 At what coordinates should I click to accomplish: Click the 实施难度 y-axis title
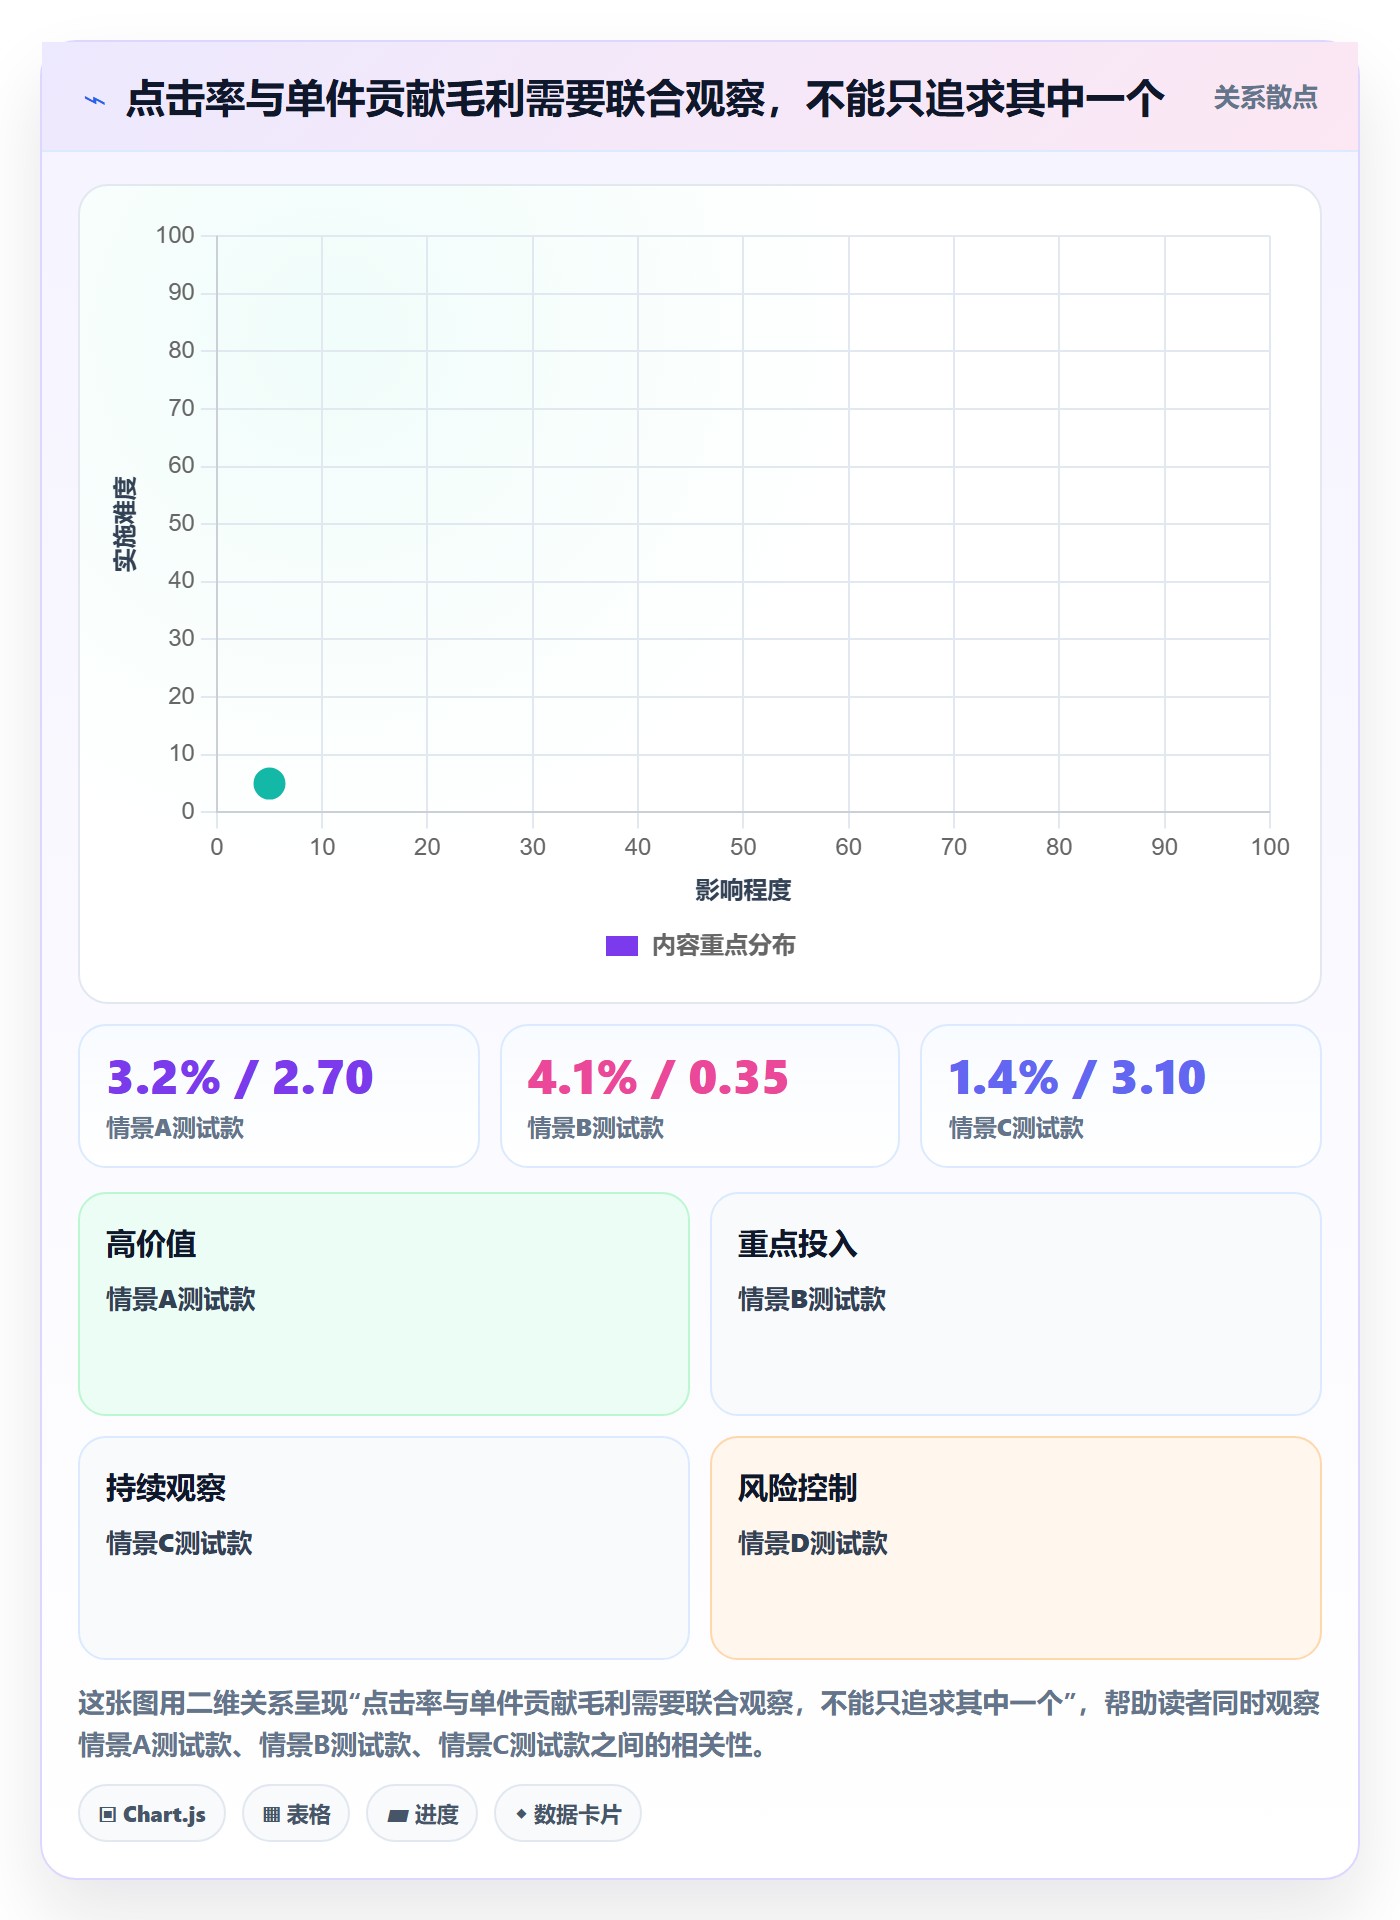tap(126, 523)
